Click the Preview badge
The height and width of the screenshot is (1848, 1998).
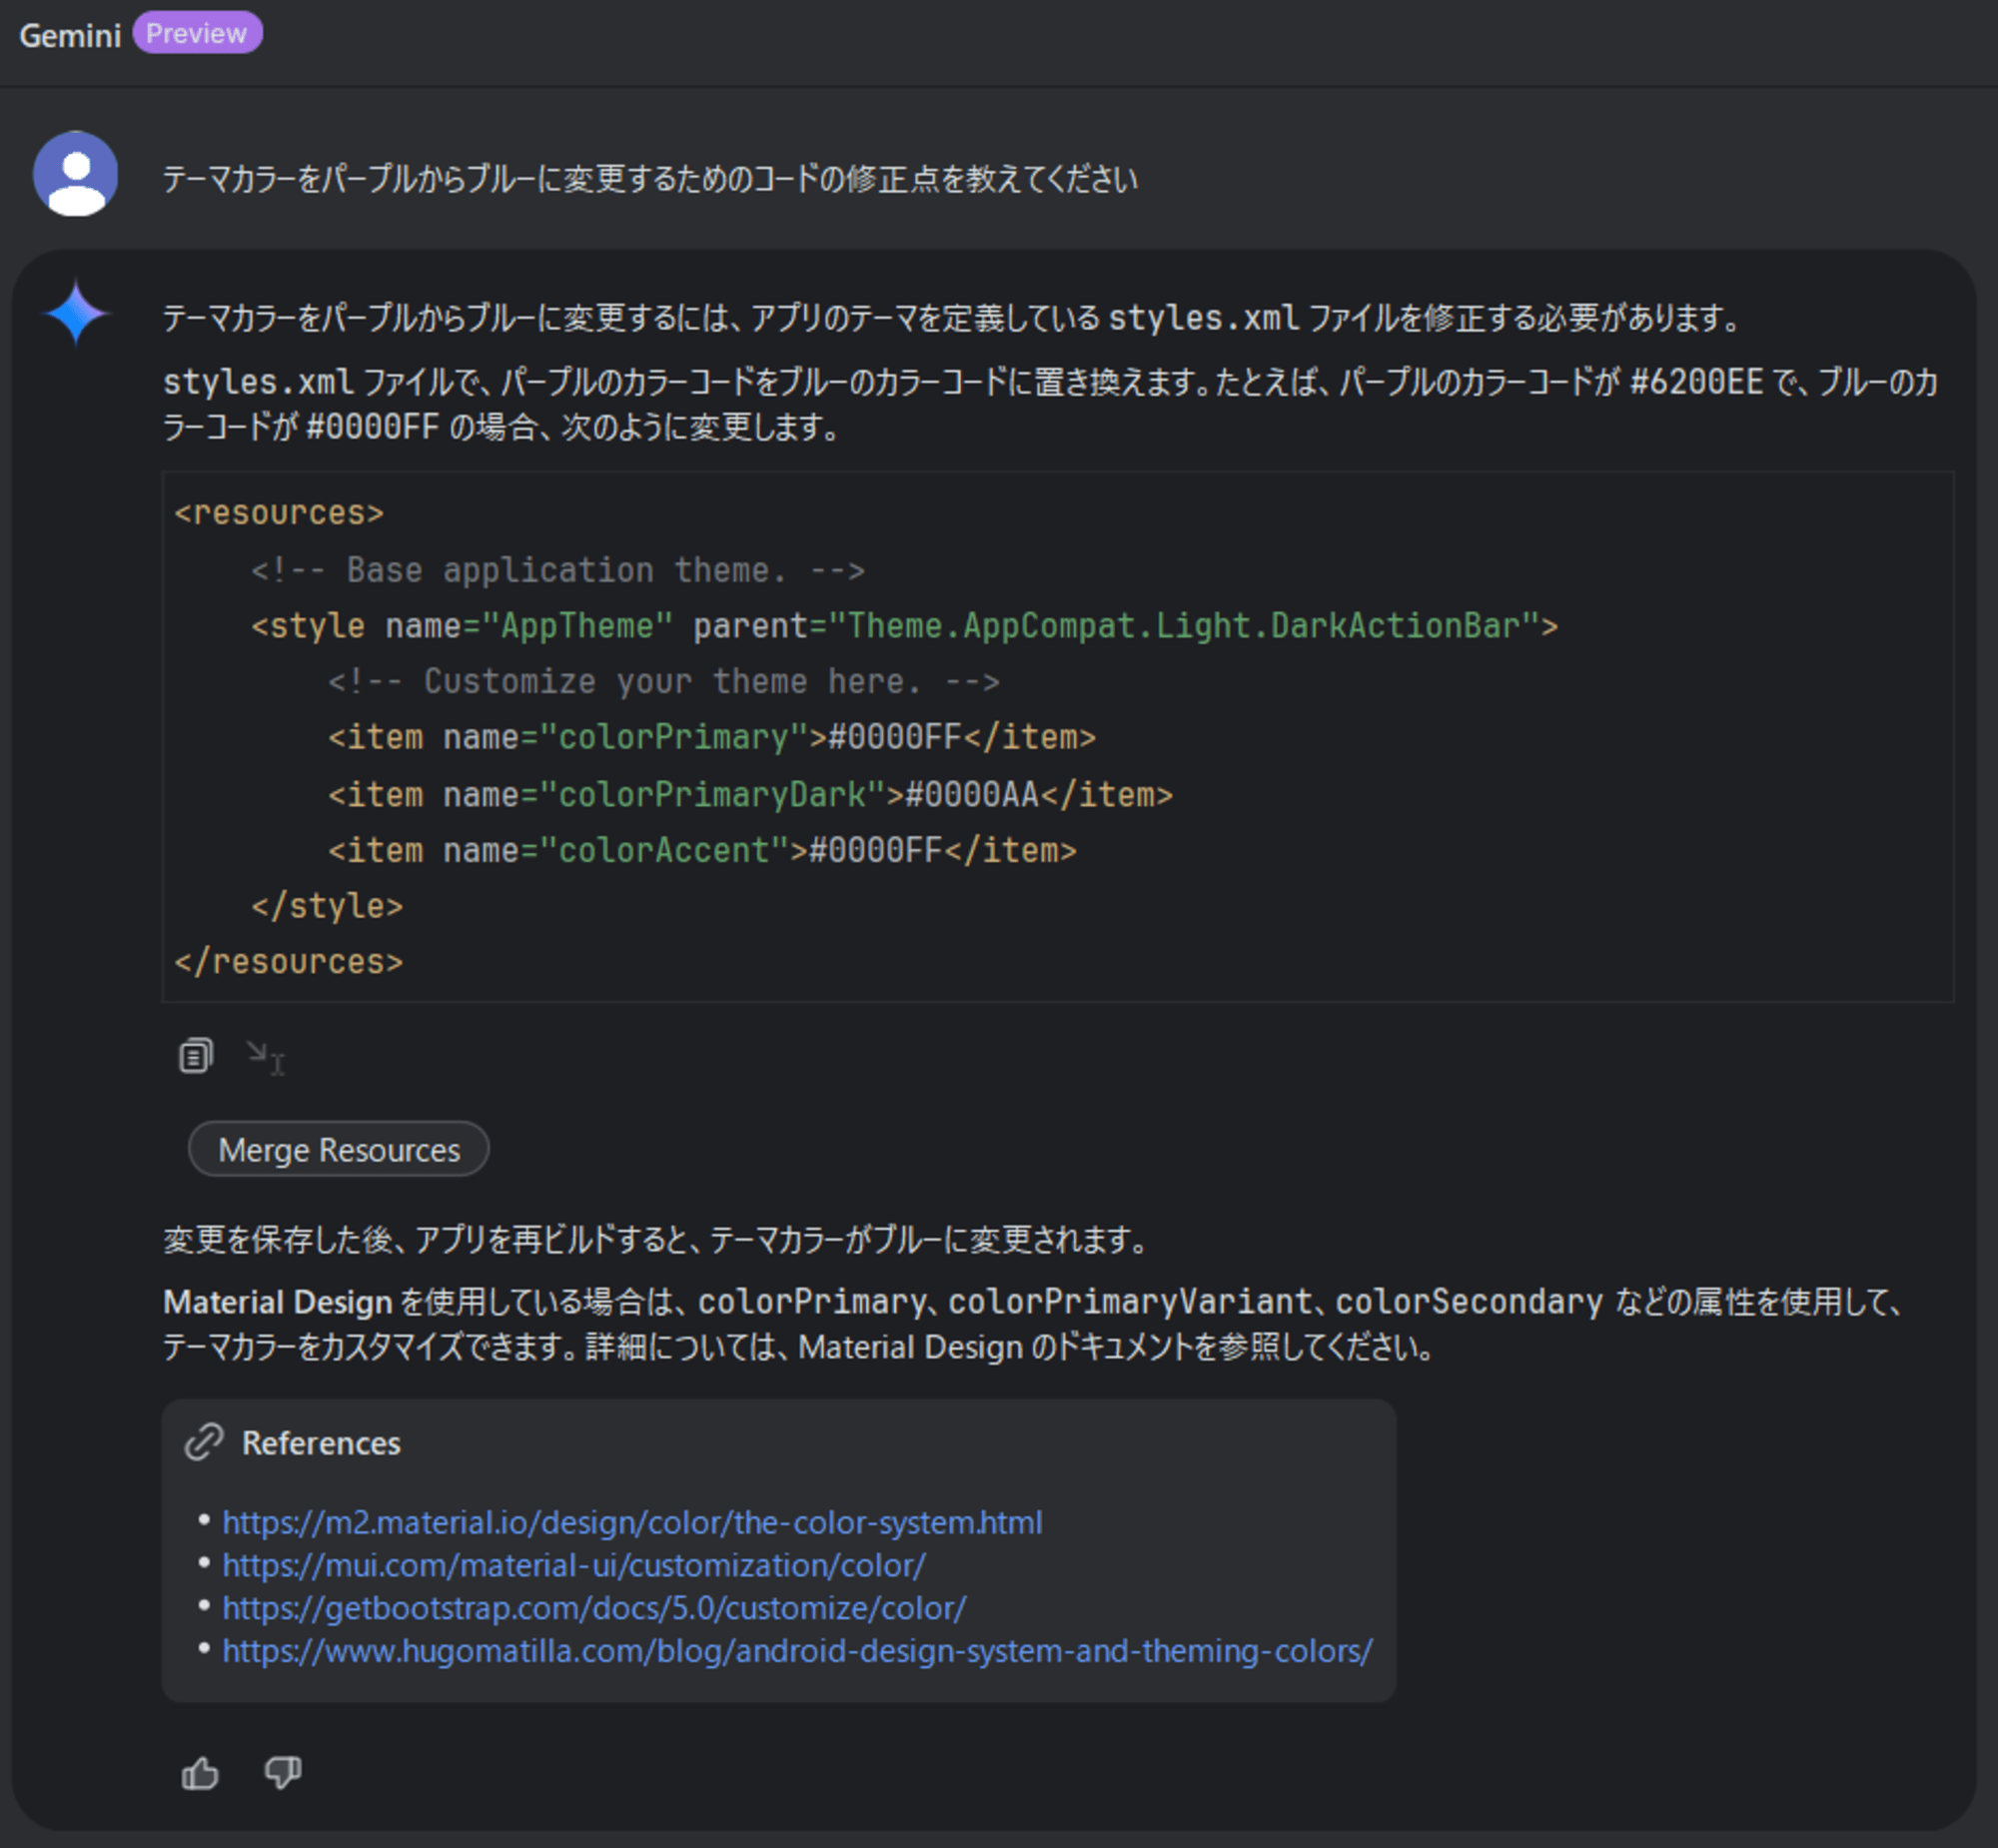[x=197, y=33]
